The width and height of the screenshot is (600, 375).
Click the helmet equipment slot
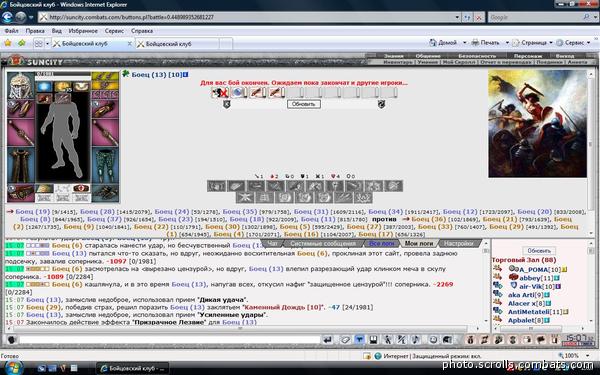[21, 85]
